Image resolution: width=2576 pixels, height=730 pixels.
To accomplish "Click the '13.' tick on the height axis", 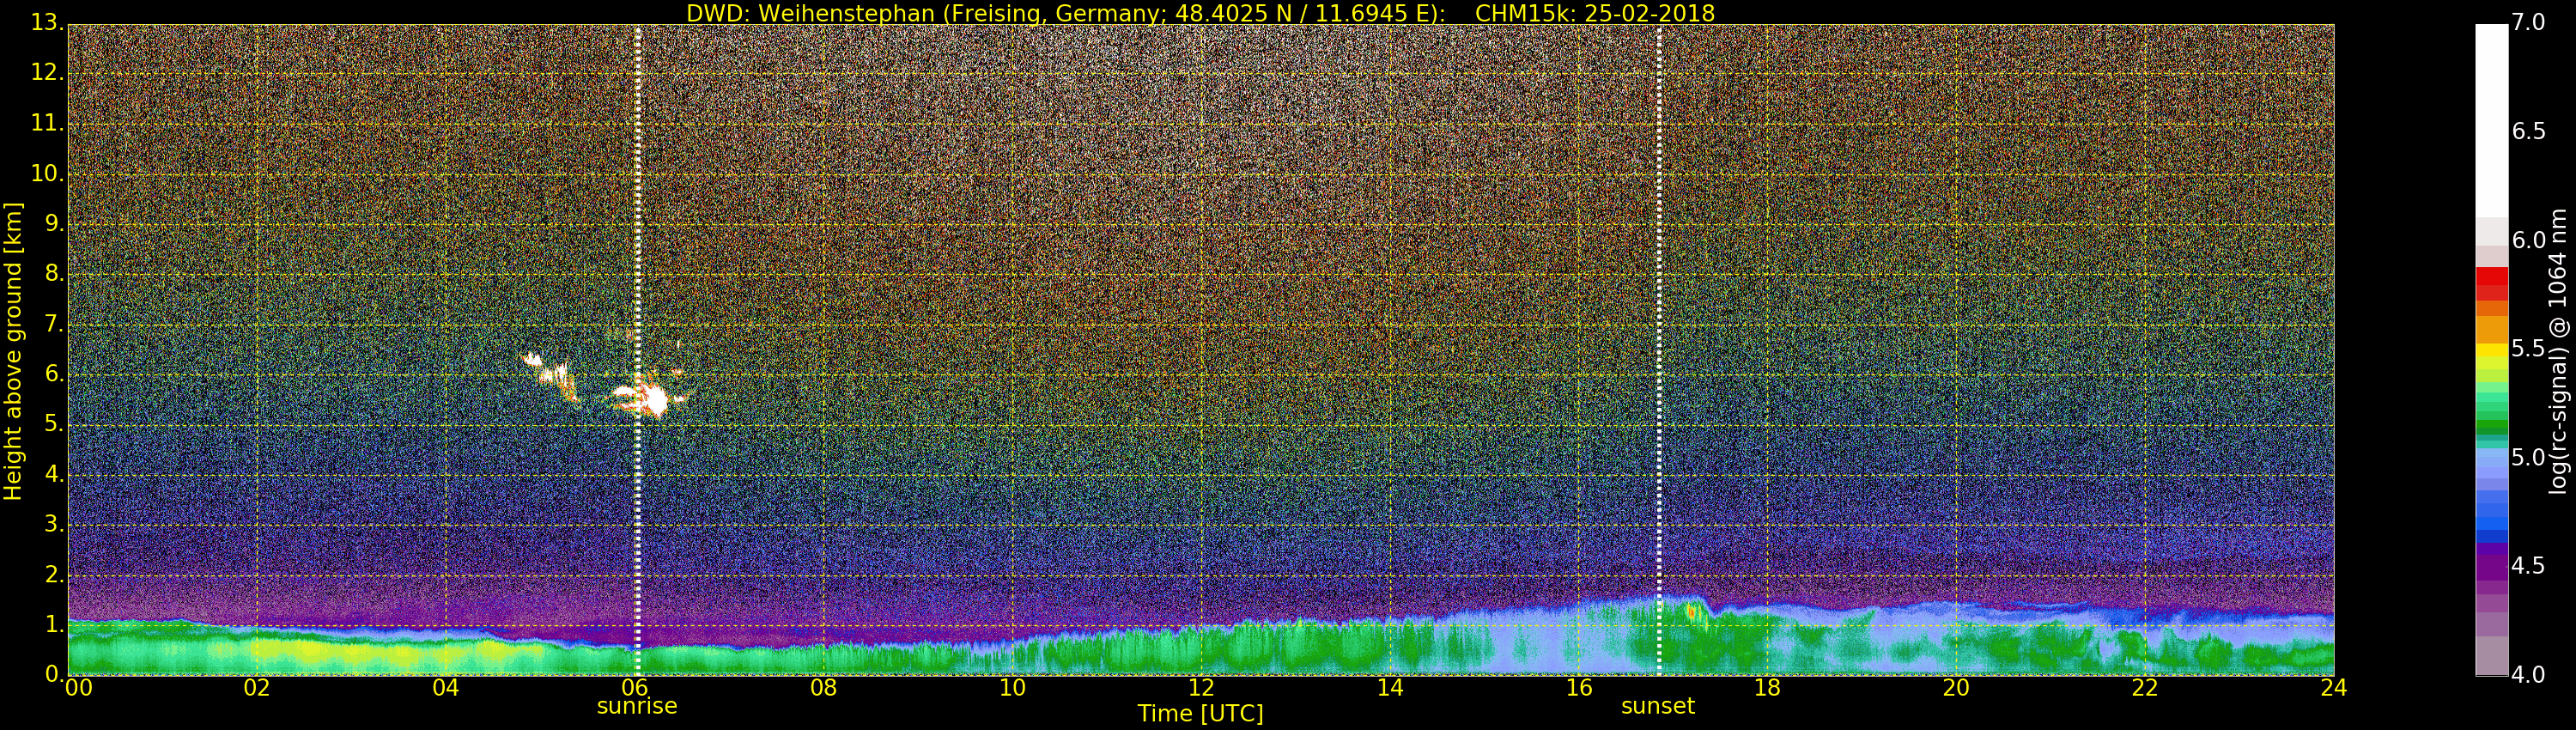I will pyautogui.click(x=48, y=24).
